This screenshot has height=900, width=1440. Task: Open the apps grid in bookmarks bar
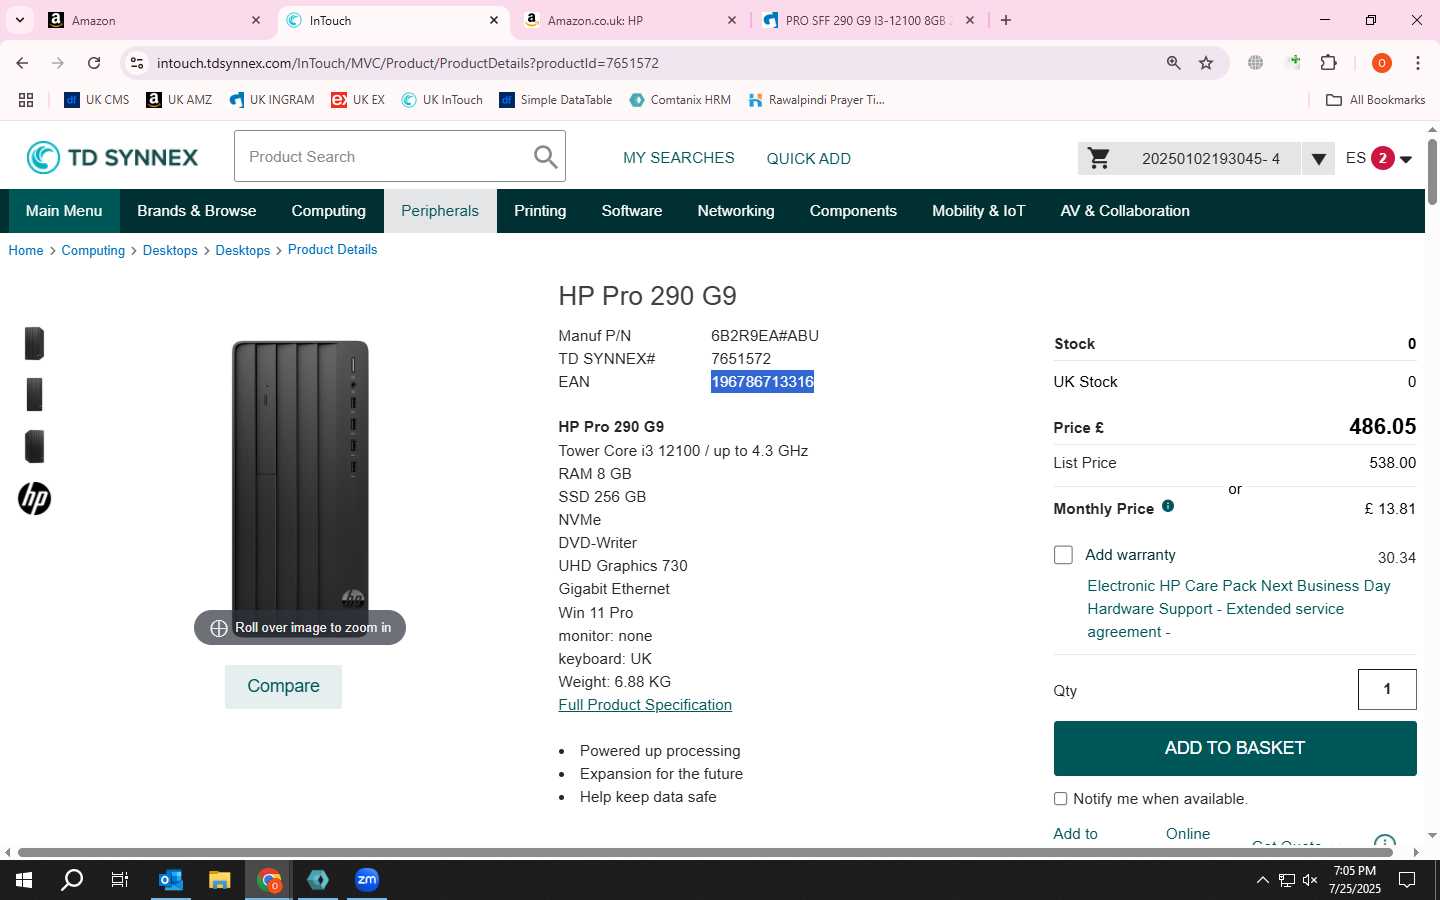pos(26,100)
